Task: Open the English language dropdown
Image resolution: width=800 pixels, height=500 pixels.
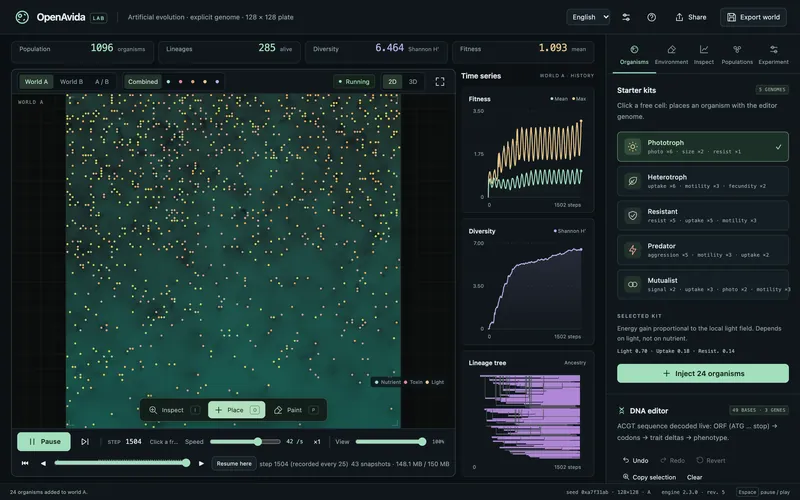Action: tap(588, 17)
